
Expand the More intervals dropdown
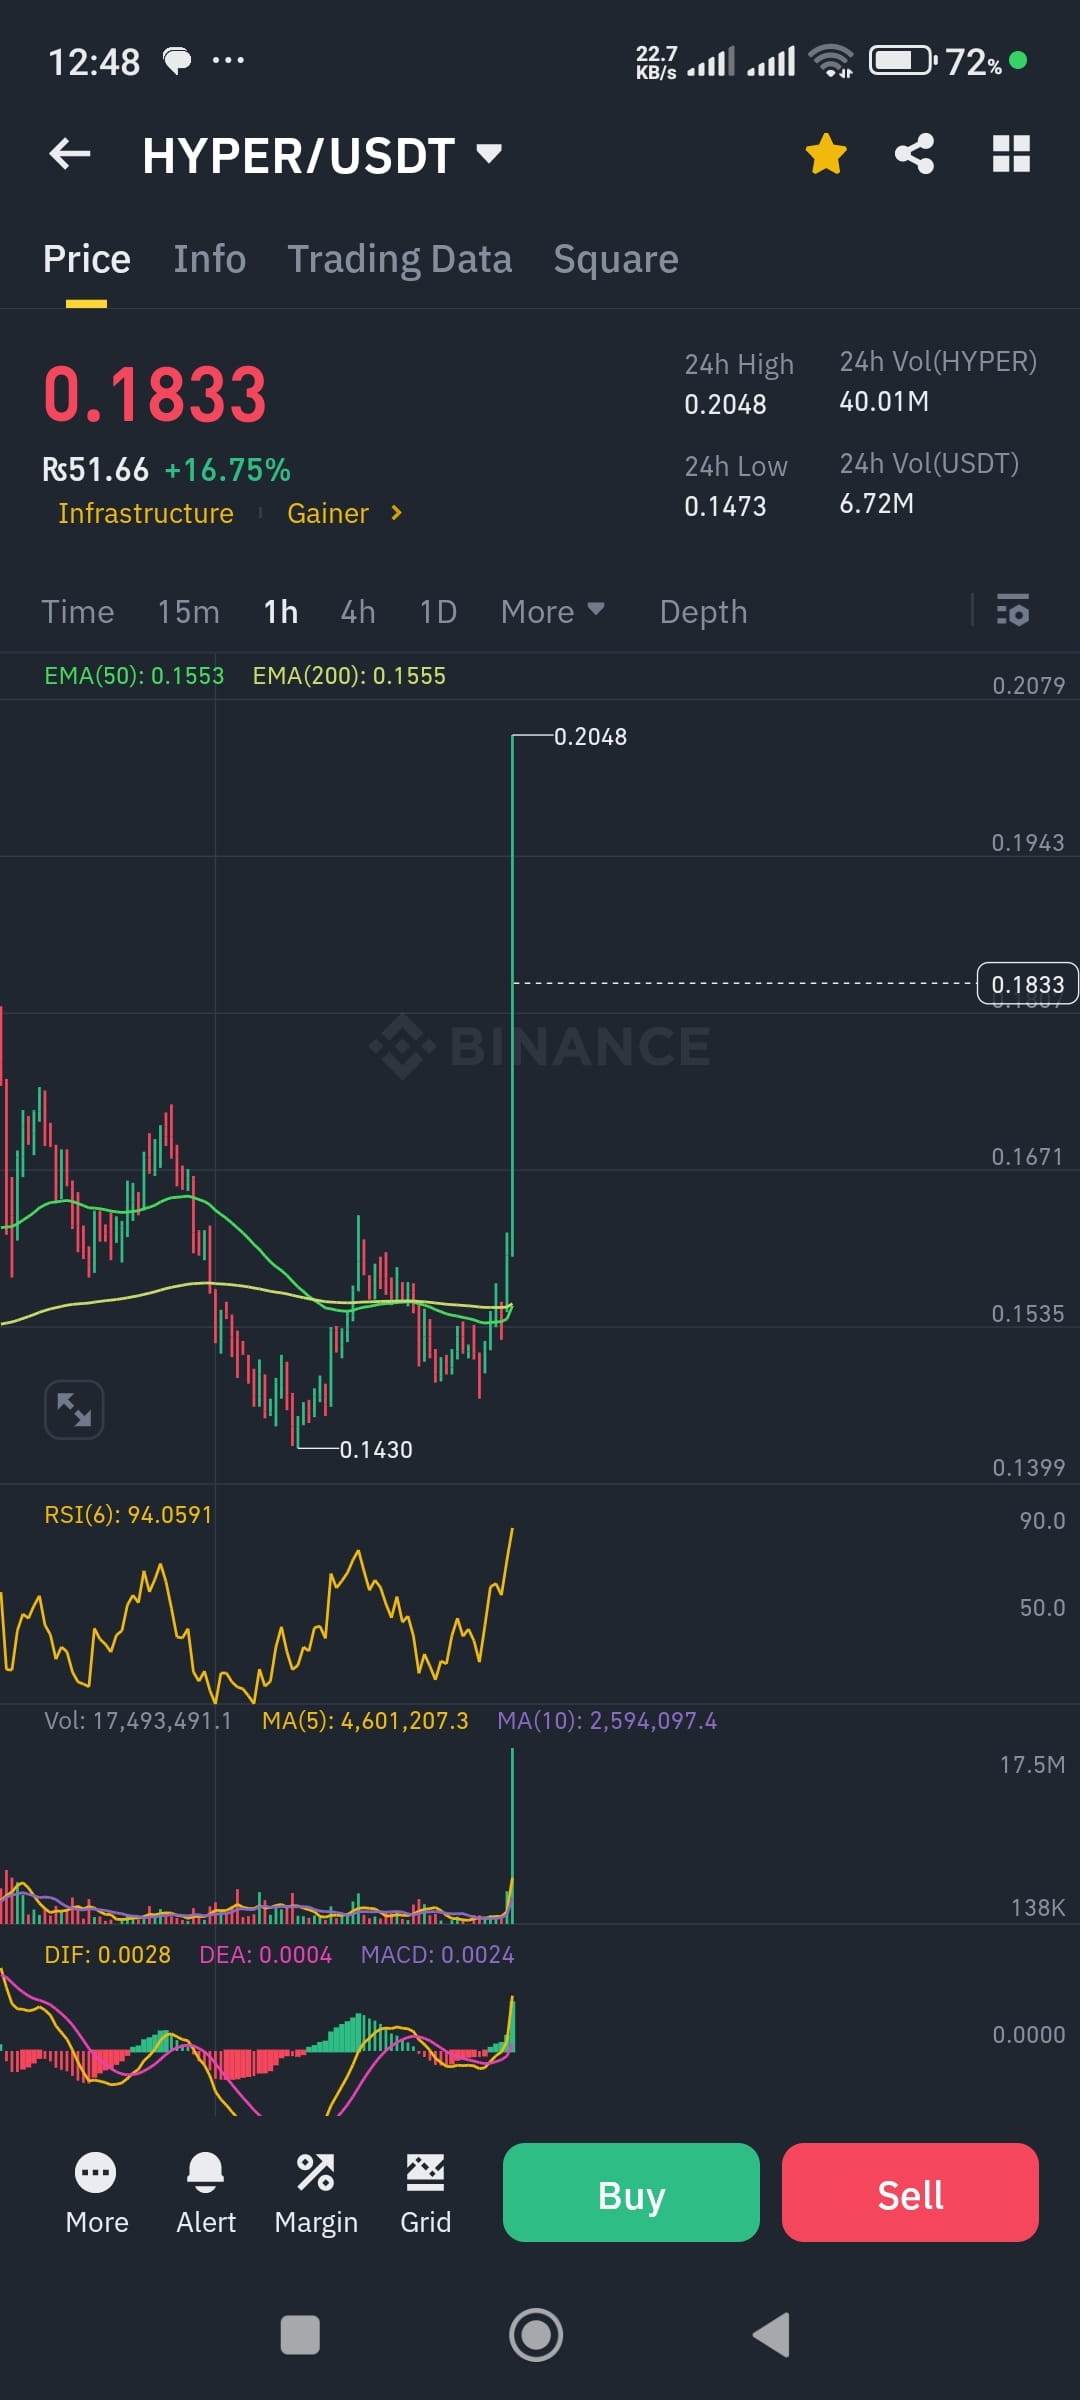tap(553, 612)
